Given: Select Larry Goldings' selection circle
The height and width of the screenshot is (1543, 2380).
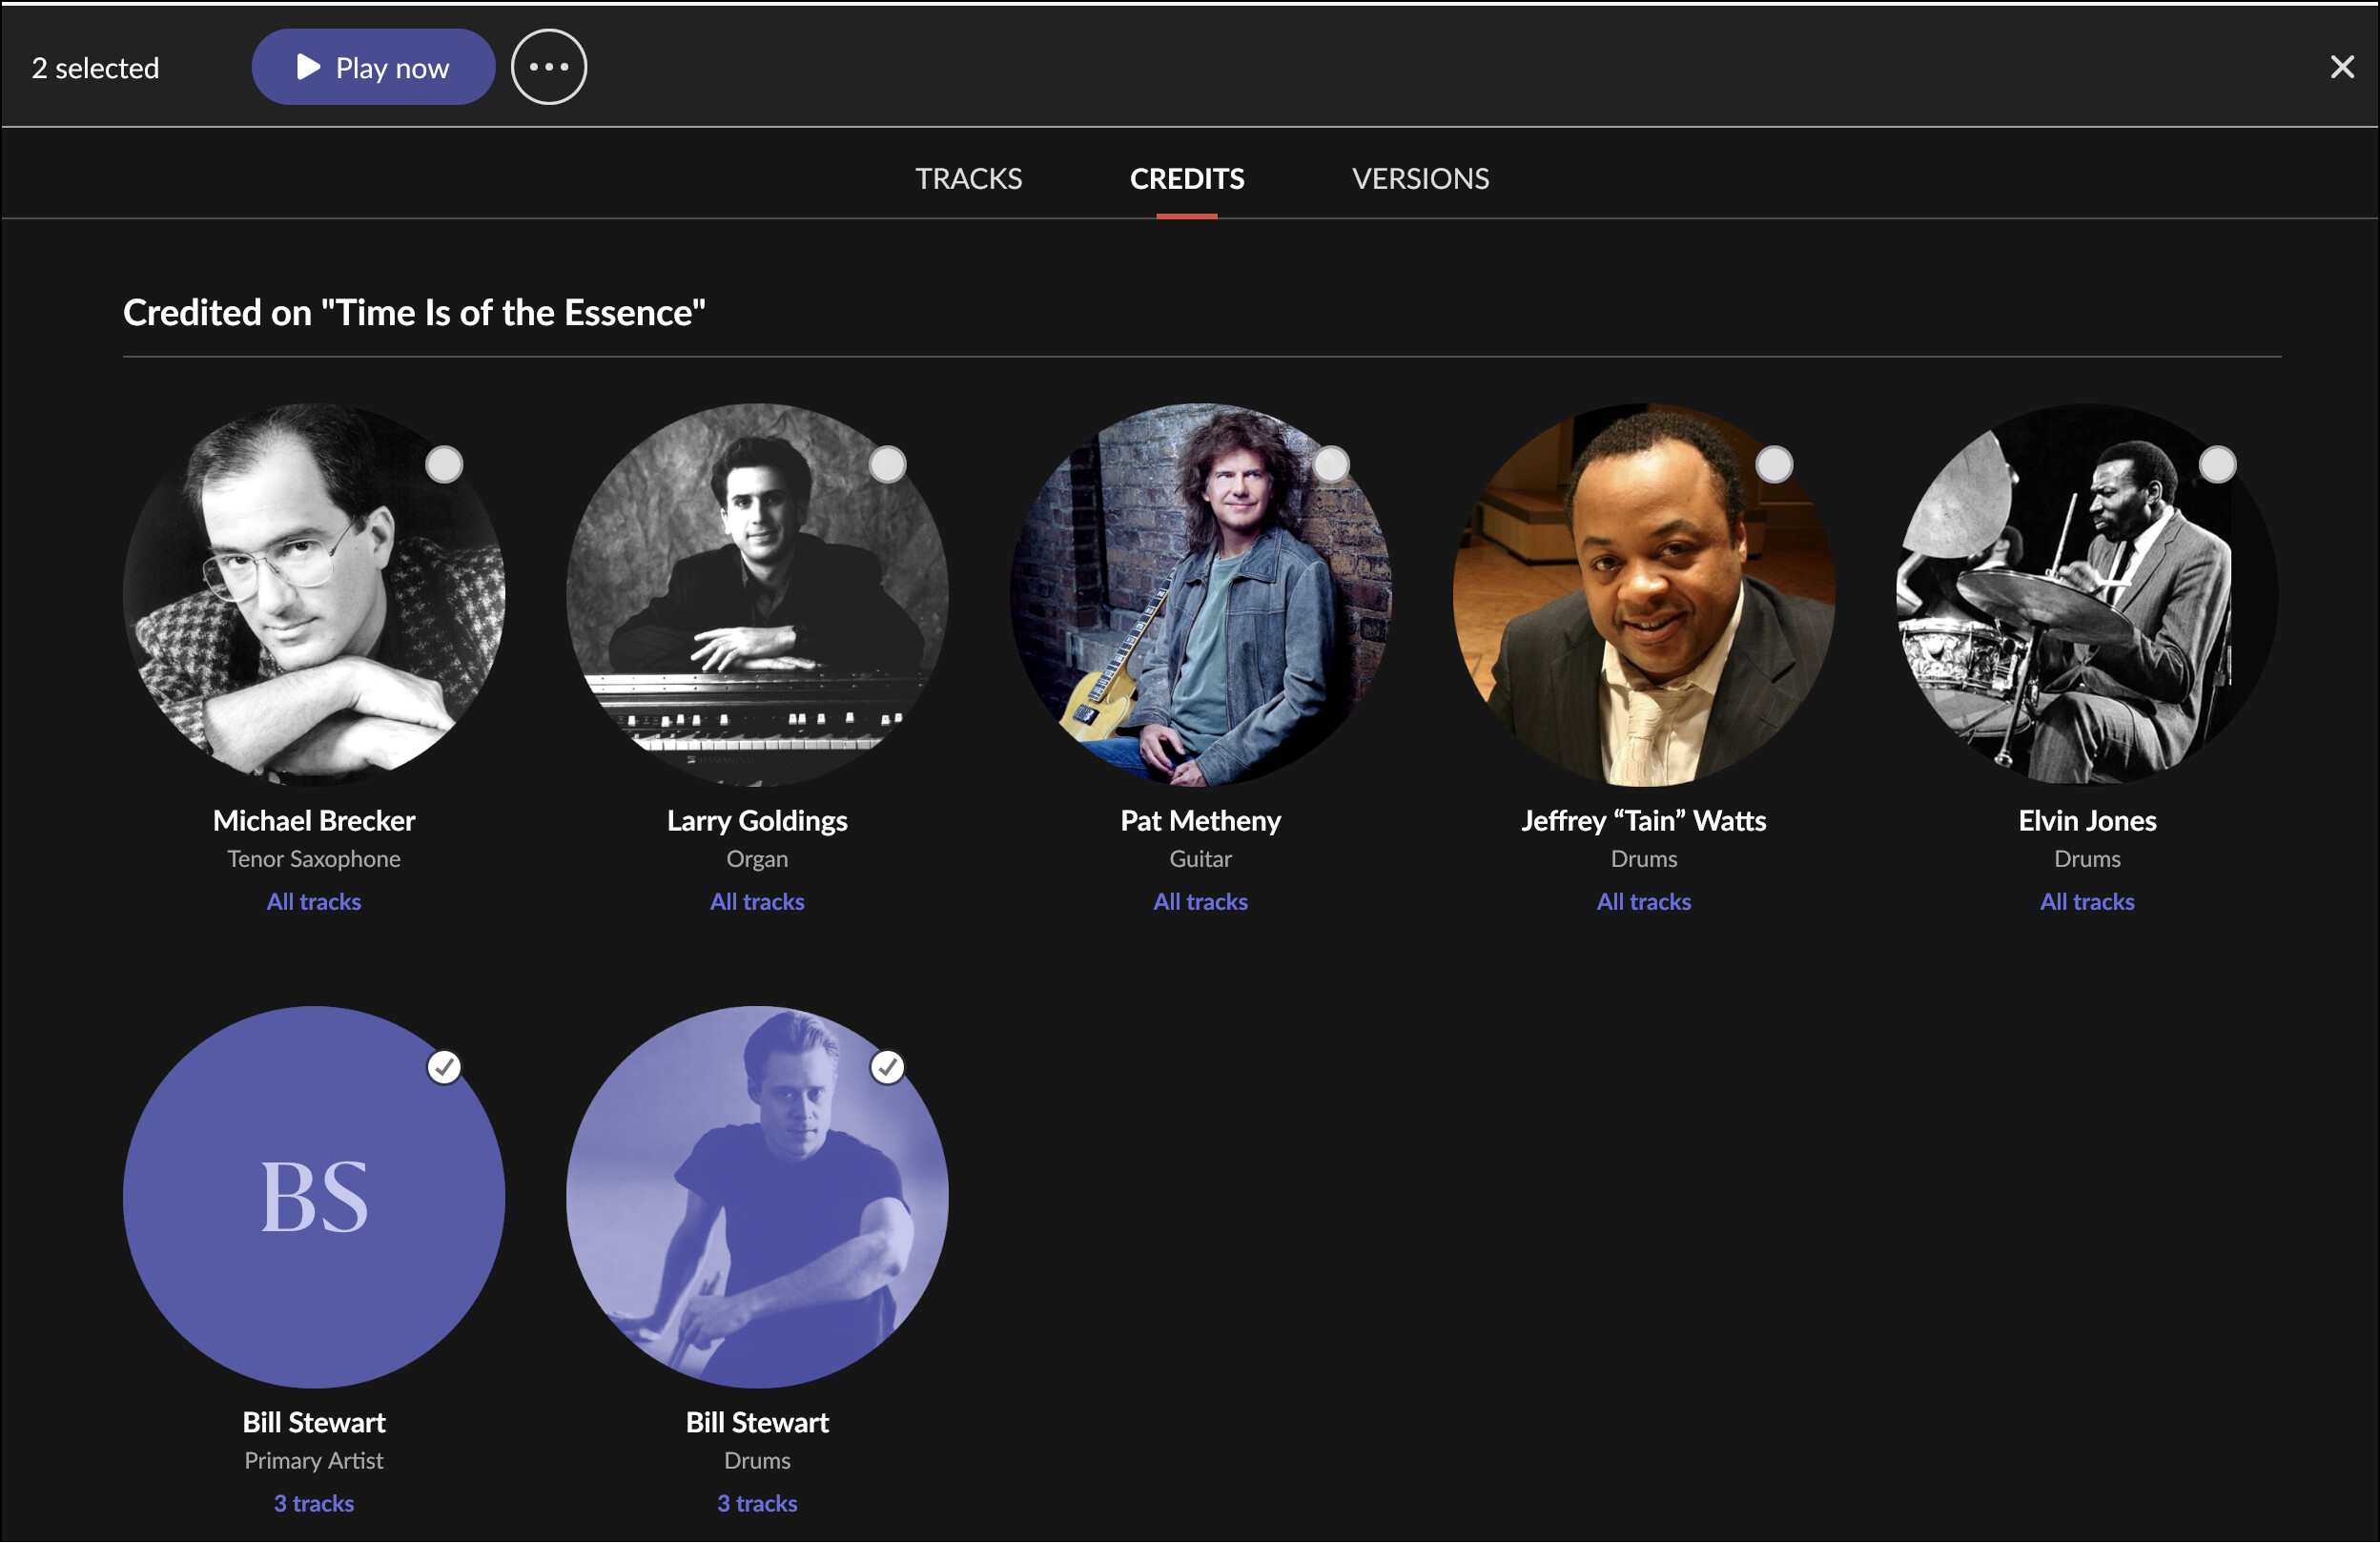Looking at the screenshot, I should [x=887, y=465].
